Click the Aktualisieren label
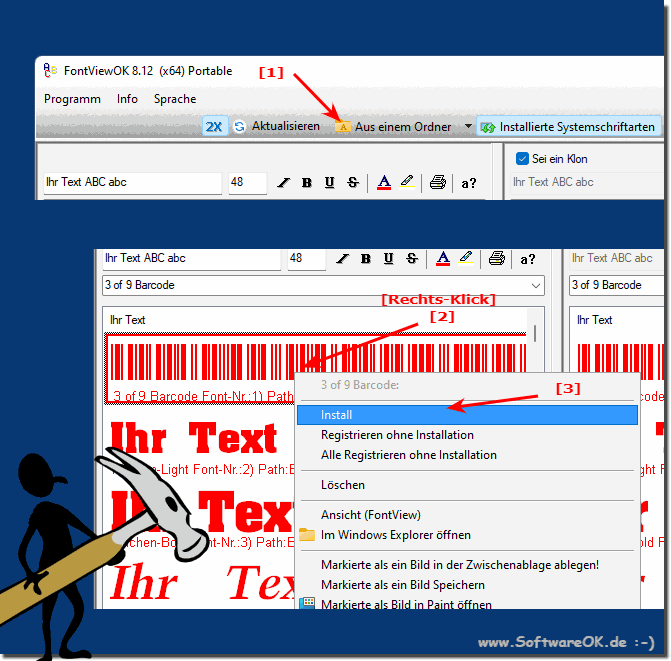Image resolution: width=671 pixels, height=661 pixels. [286, 126]
